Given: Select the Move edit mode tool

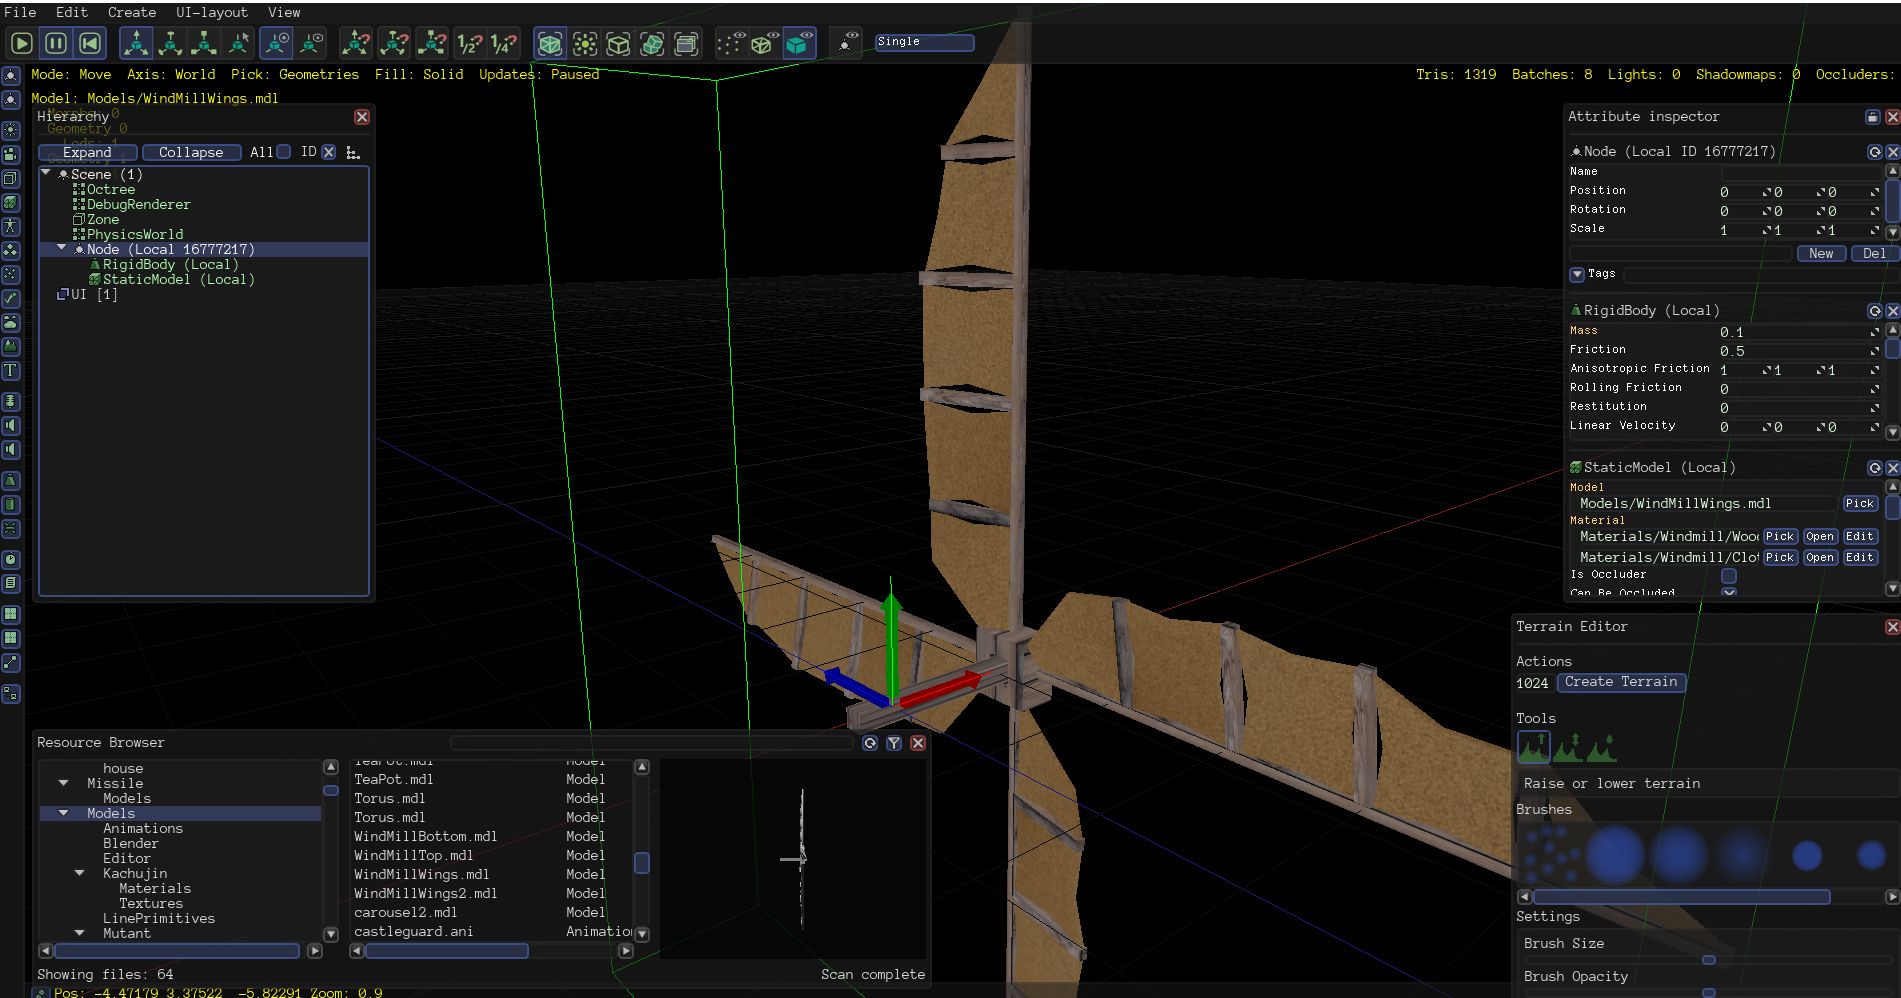Looking at the screenshot, I should pyautogui.click(x=136, y=43).
